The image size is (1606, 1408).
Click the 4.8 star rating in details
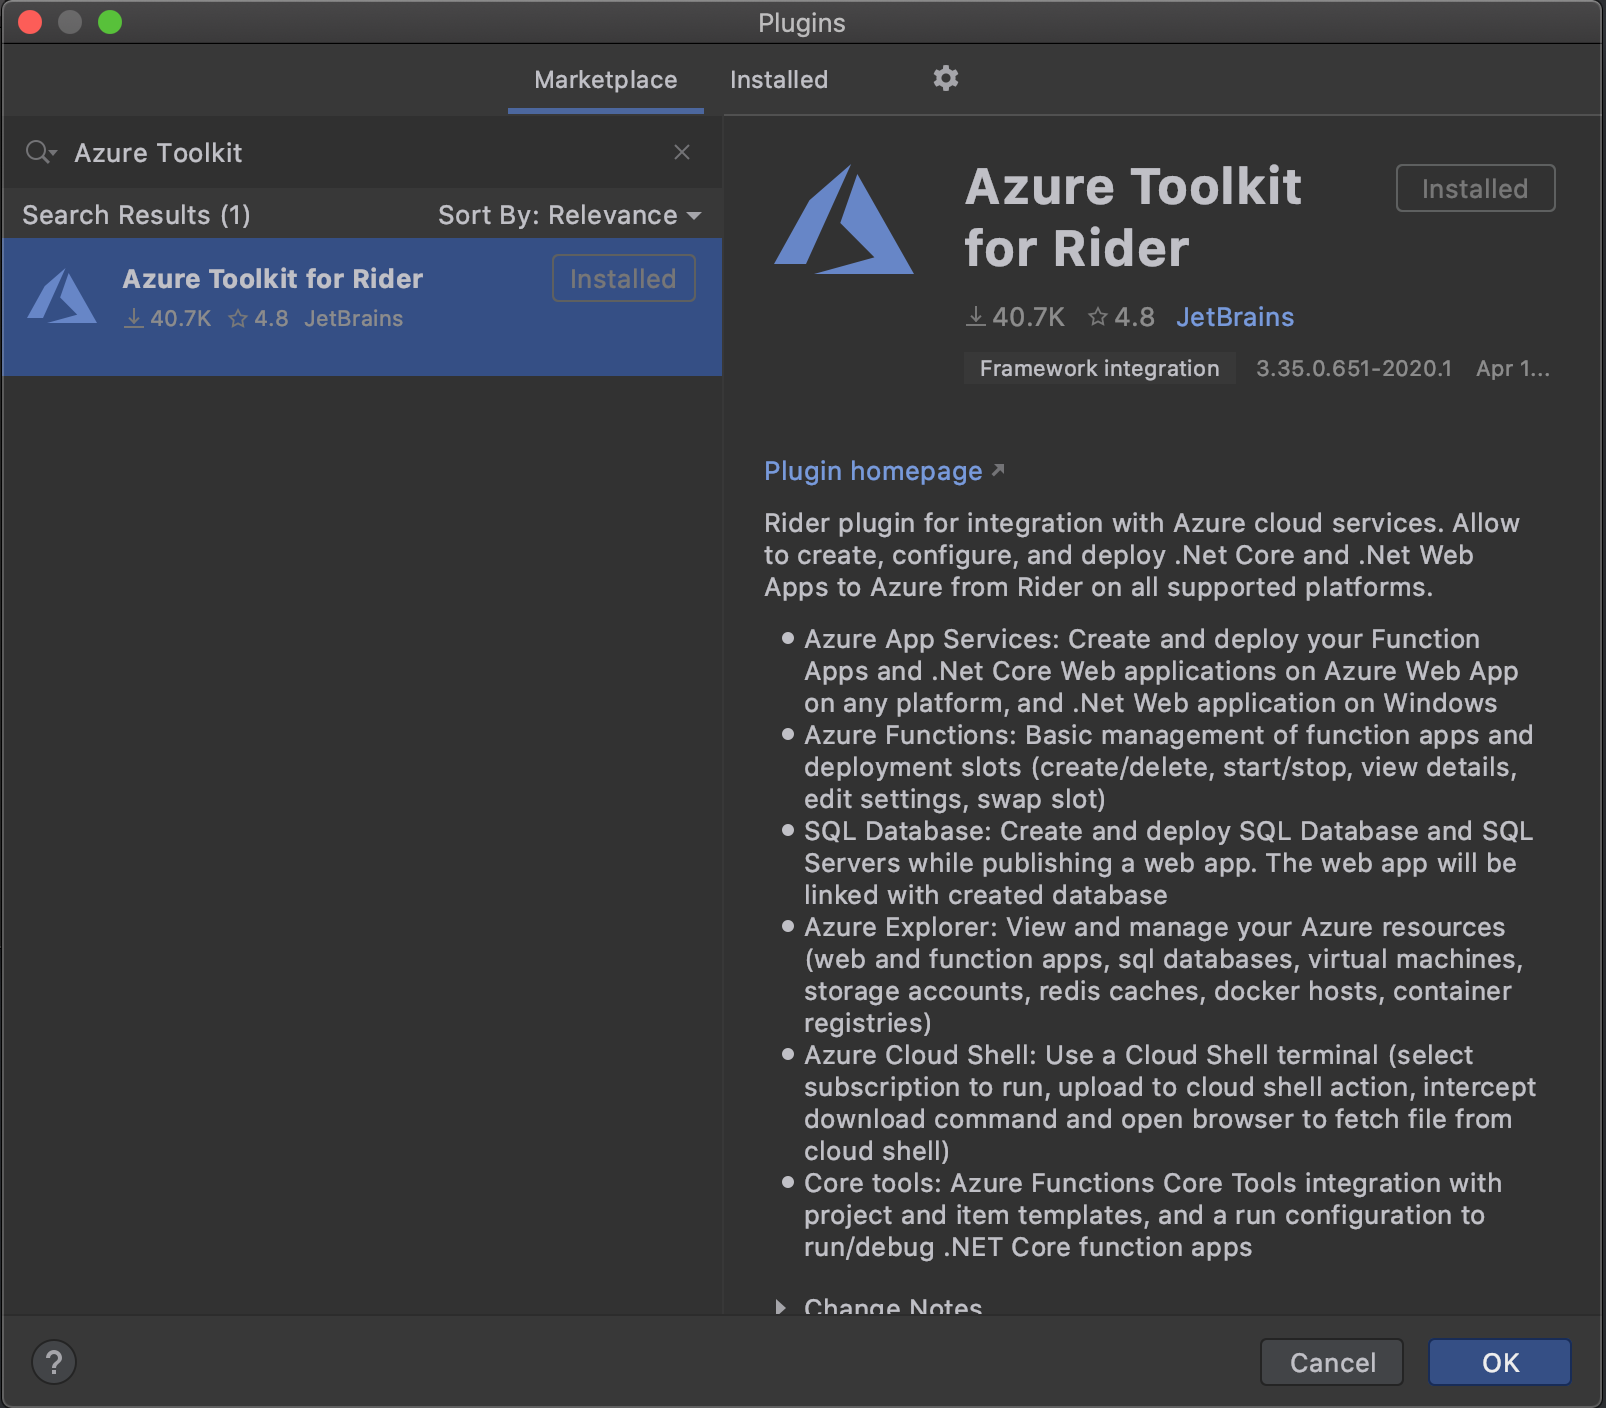click(x=1121, y=317)
